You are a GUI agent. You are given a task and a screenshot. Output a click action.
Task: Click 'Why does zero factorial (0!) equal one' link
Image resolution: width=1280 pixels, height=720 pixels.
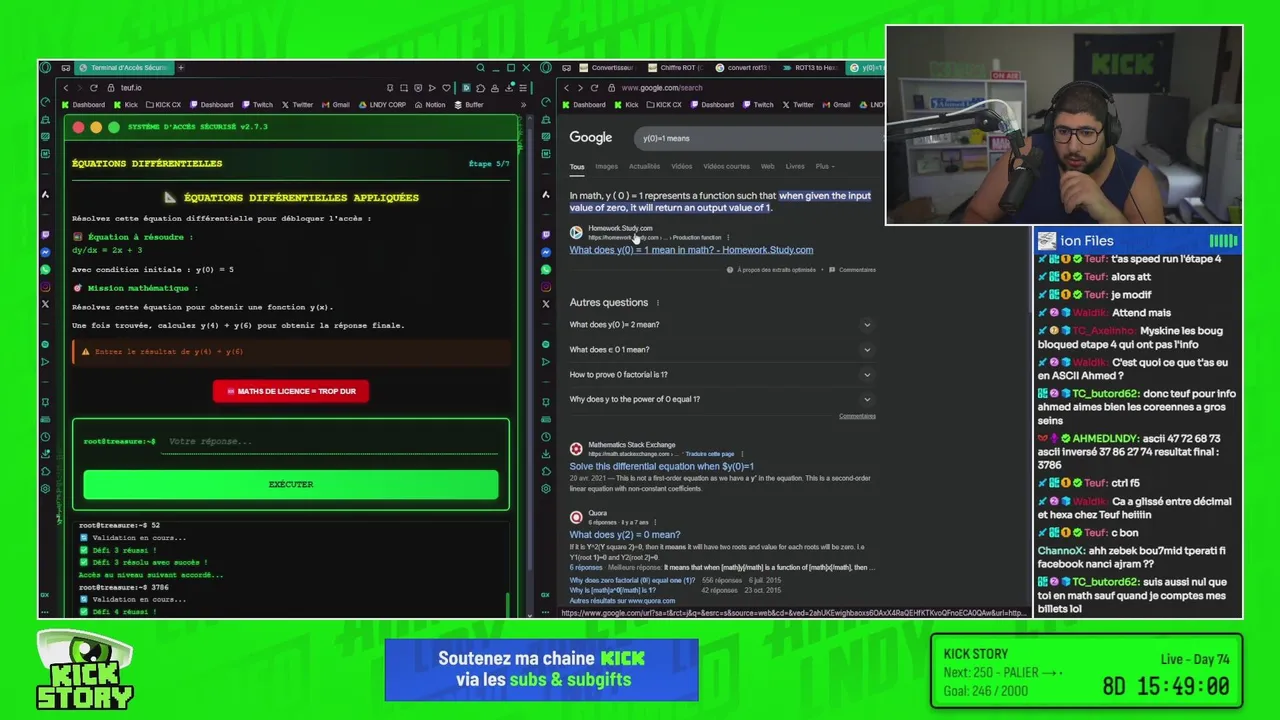point(632,580)
